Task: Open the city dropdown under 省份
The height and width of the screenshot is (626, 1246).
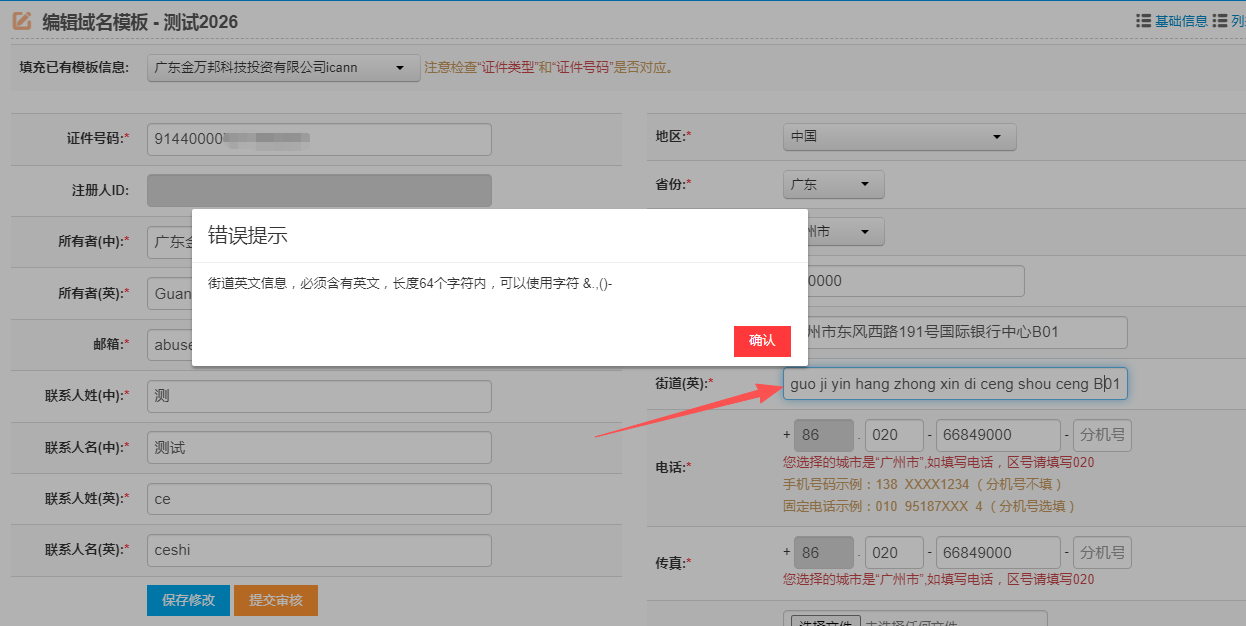Action: pos(845,232)
